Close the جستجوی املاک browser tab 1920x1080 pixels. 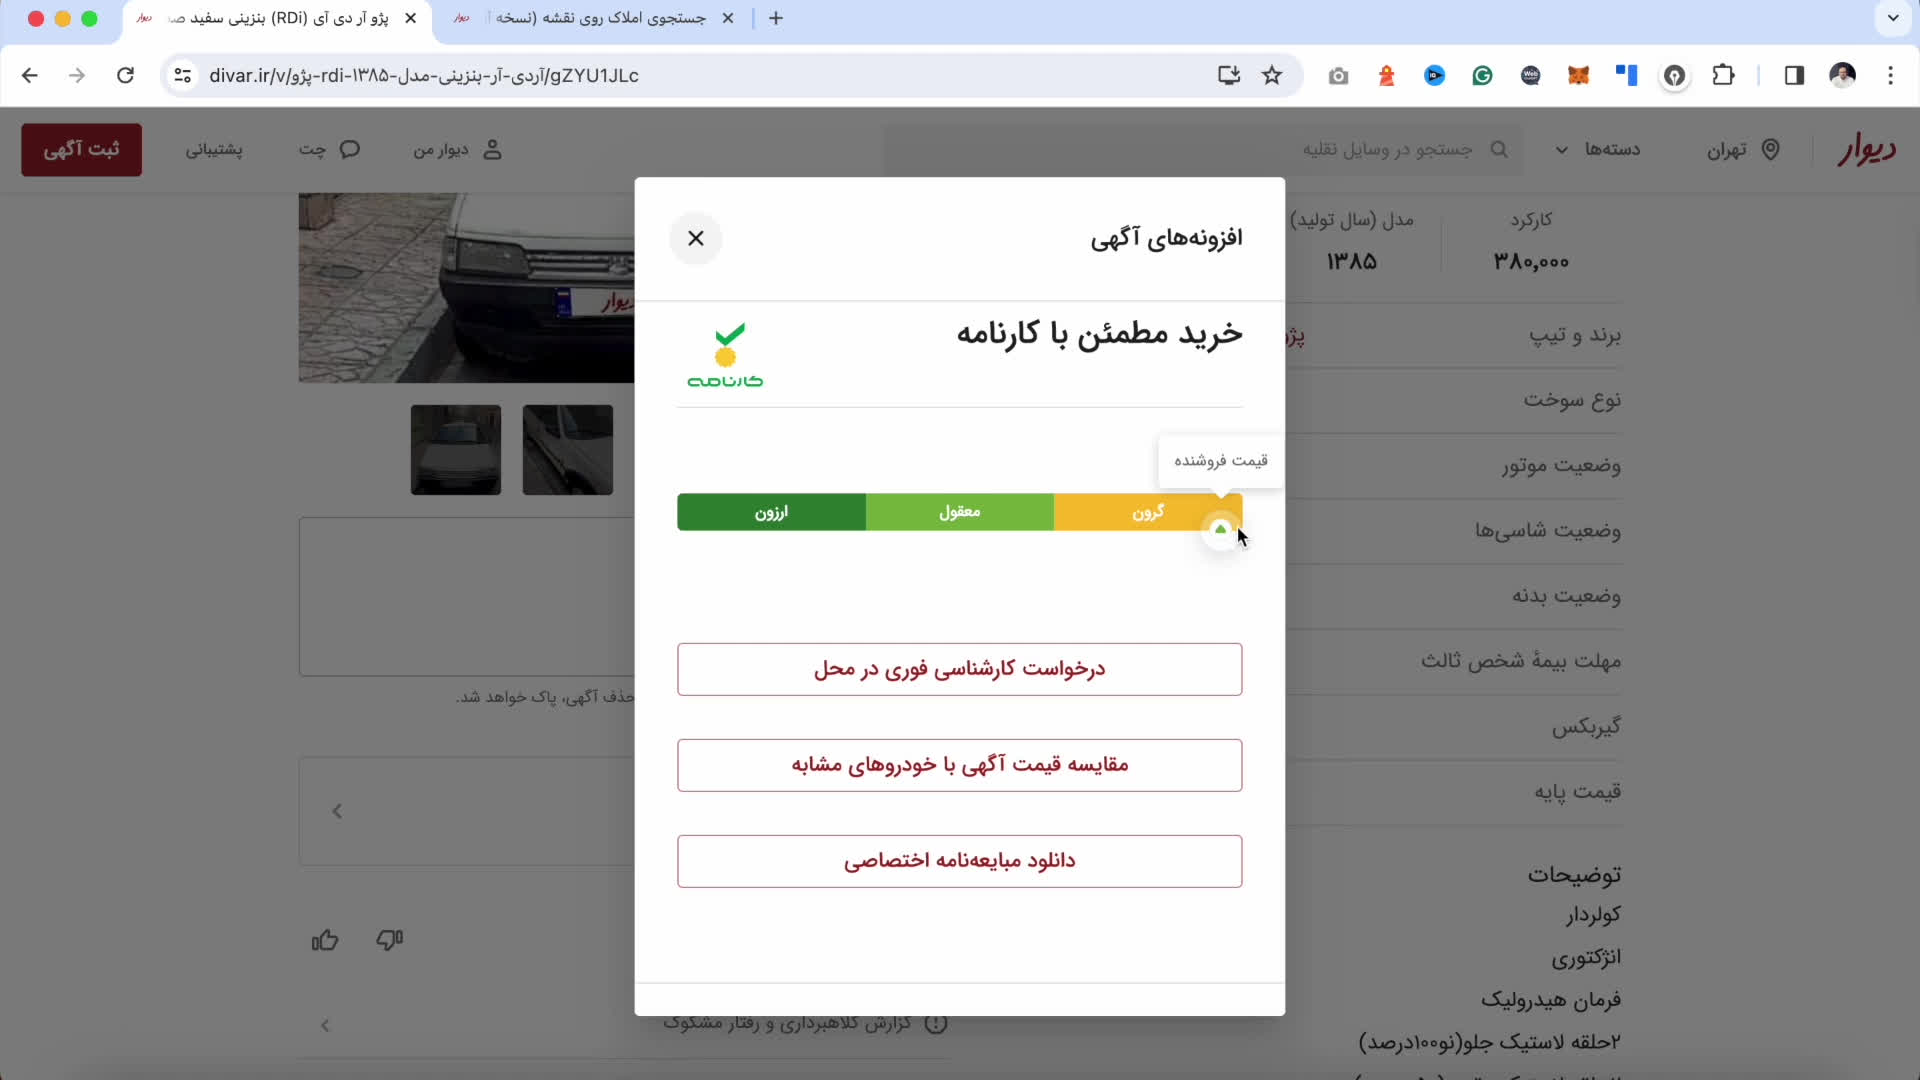click(728, 18)
